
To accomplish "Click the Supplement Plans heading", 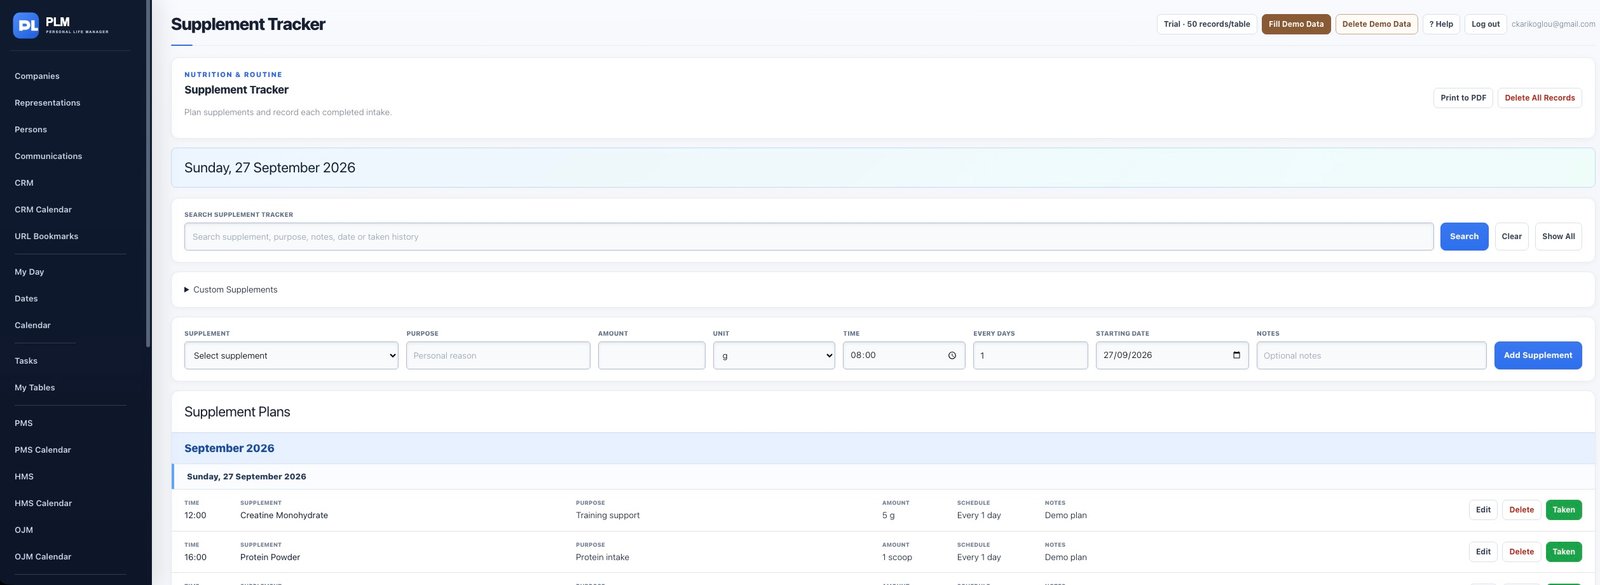I will point(237,412).
